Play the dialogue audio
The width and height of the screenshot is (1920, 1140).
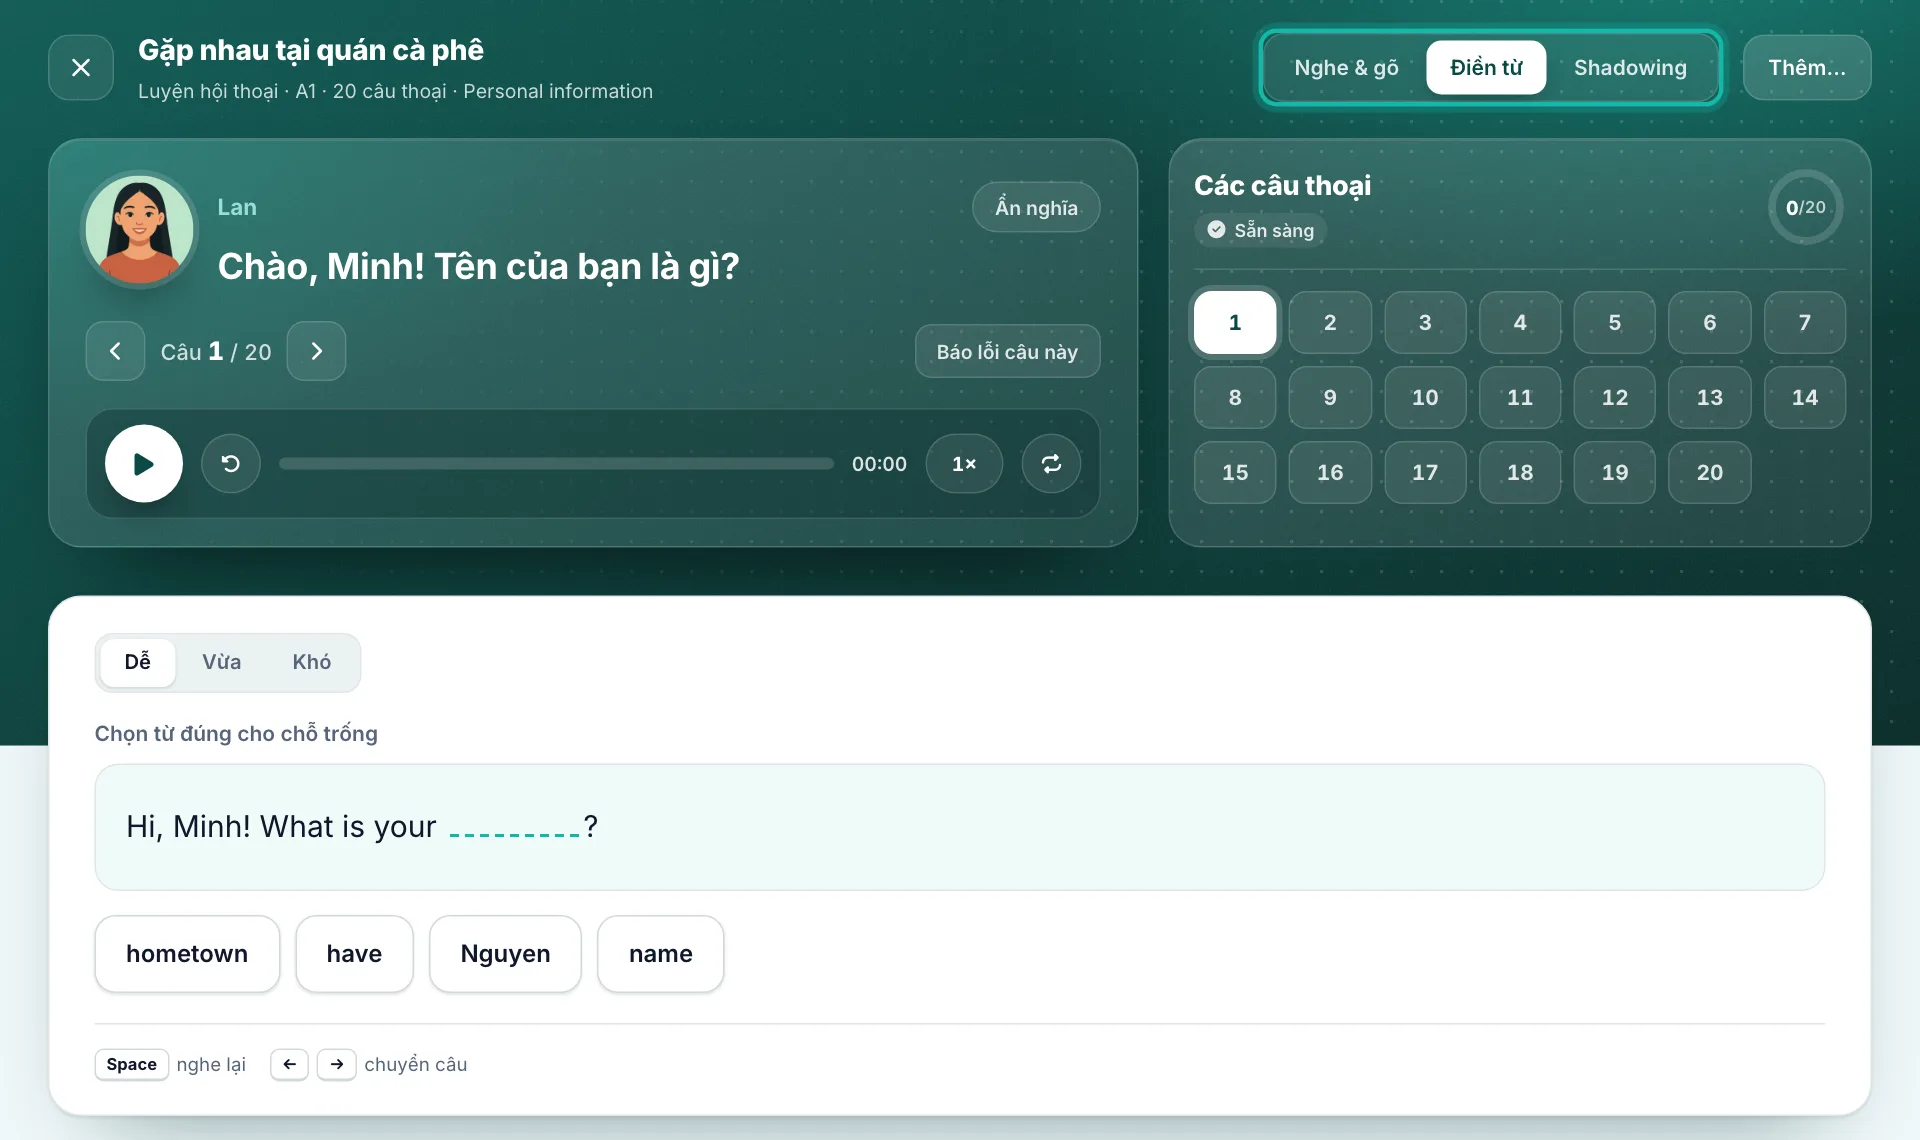(x=144, y=464)
